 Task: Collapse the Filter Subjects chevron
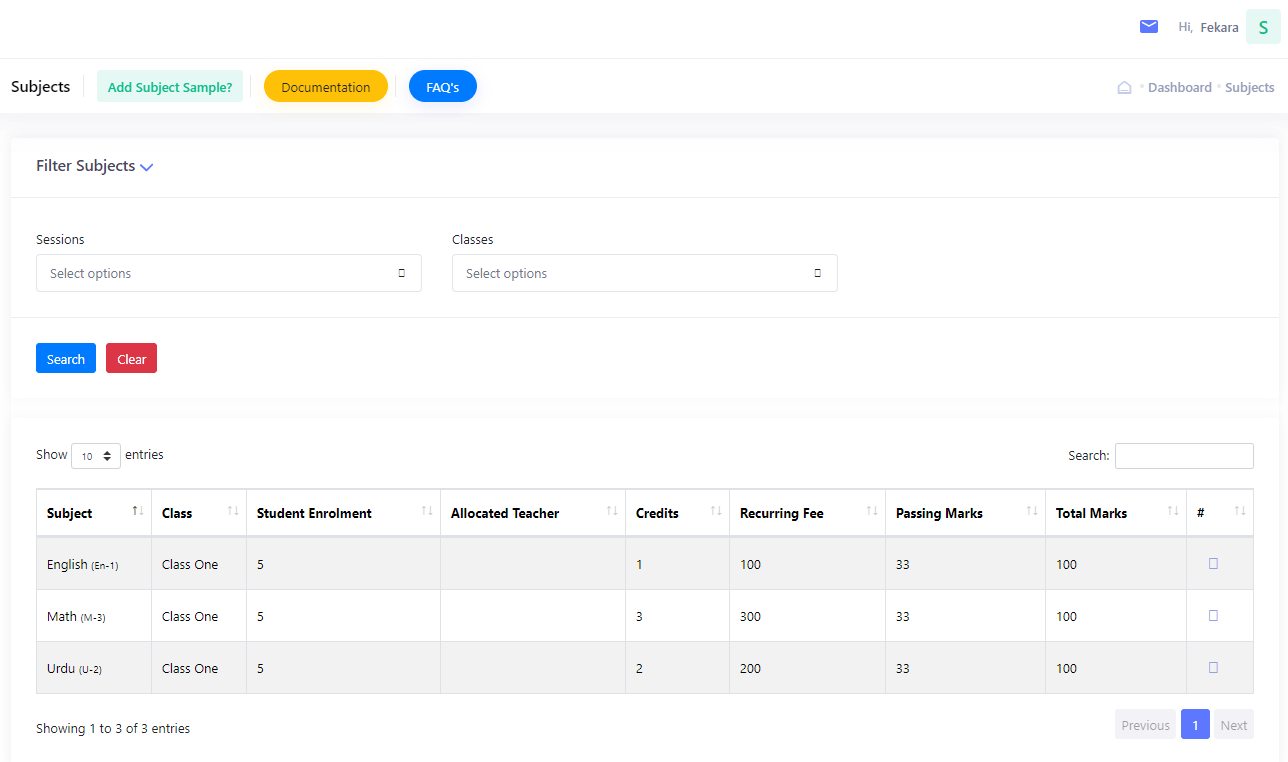tap(147, 167)
